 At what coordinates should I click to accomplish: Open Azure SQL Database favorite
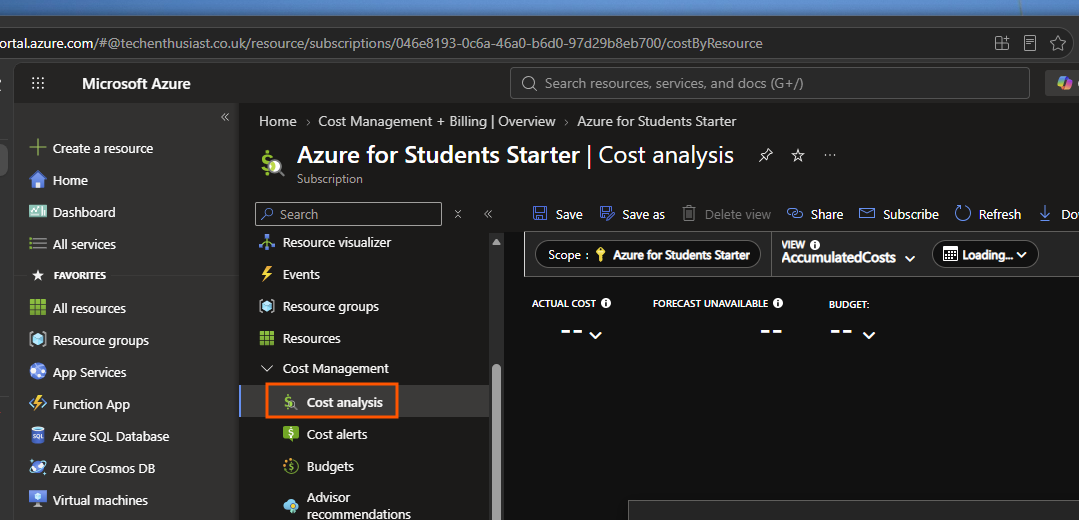[99, 436]
